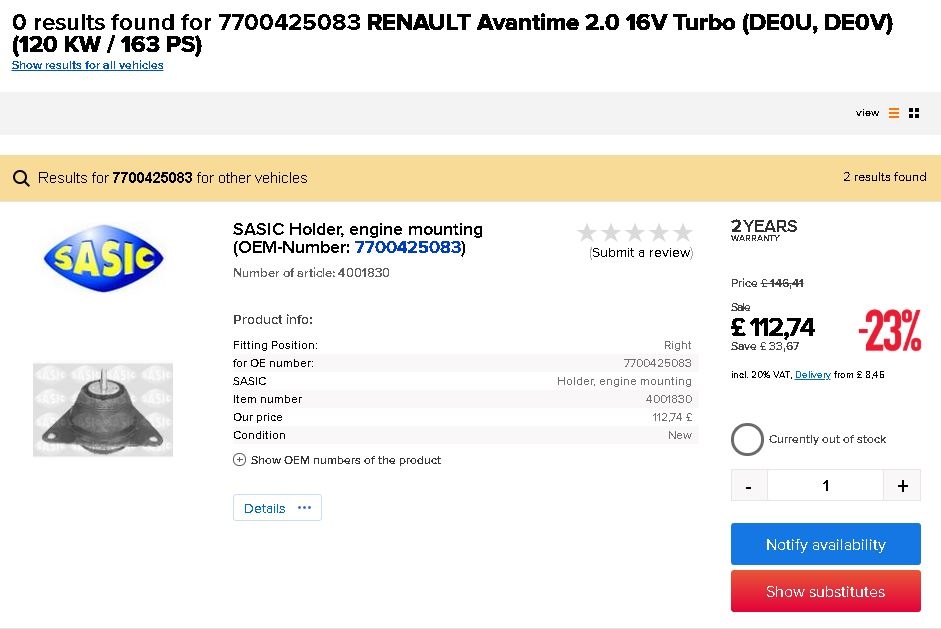Viewport: 941px width, 629px height.
Task: Rate the product with the first star
Action: click(x=587, y=233)
